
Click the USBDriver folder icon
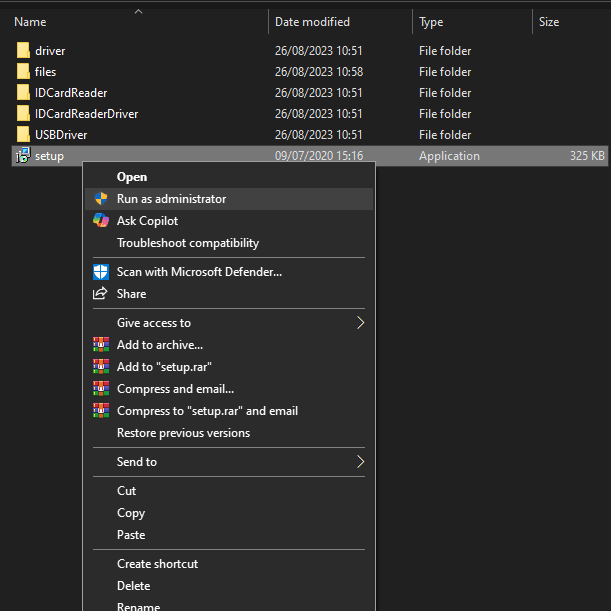[x=23, y=135]
